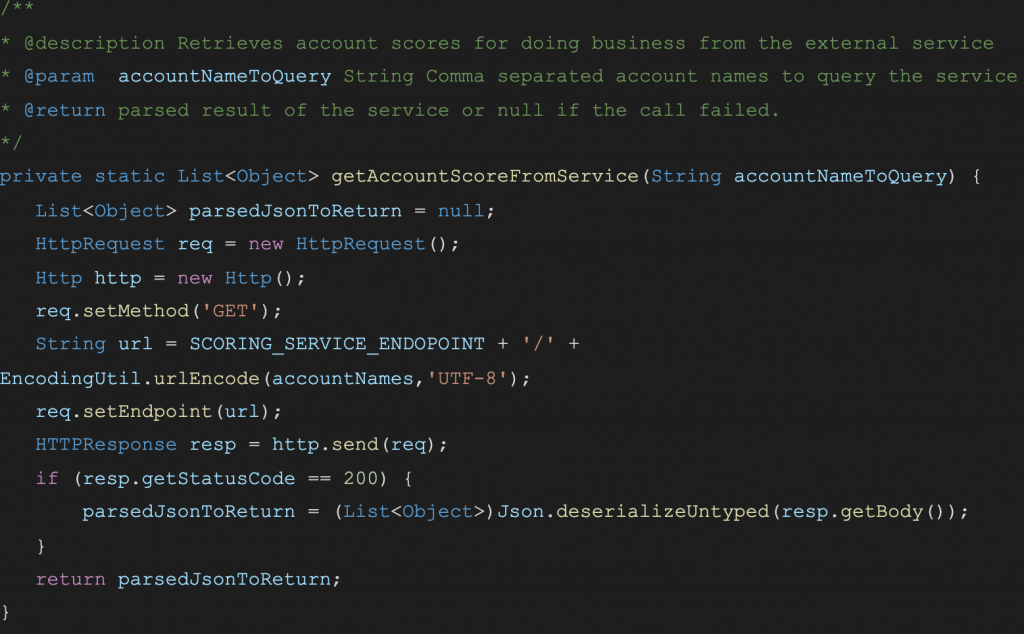Click the 'GET' string literal

[231, 311]
